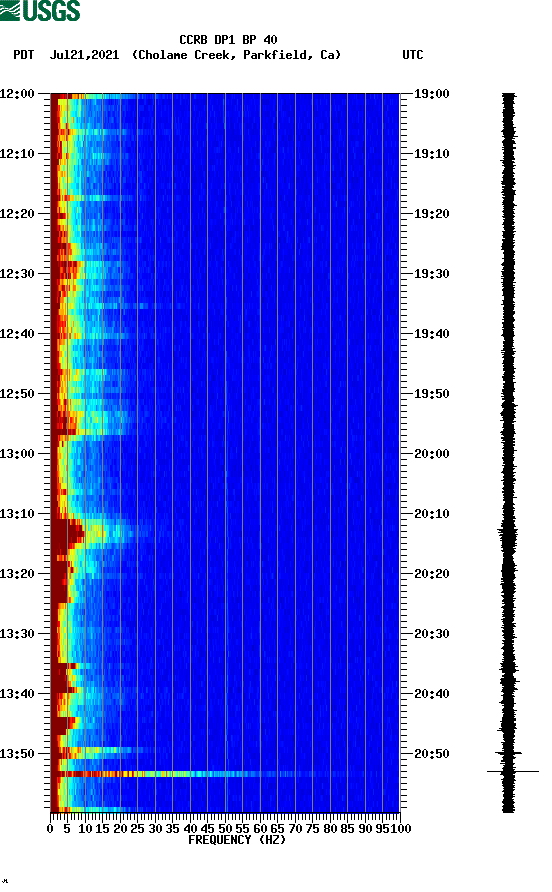Click the '19:10' UTC time label

[x=431, y=154]
